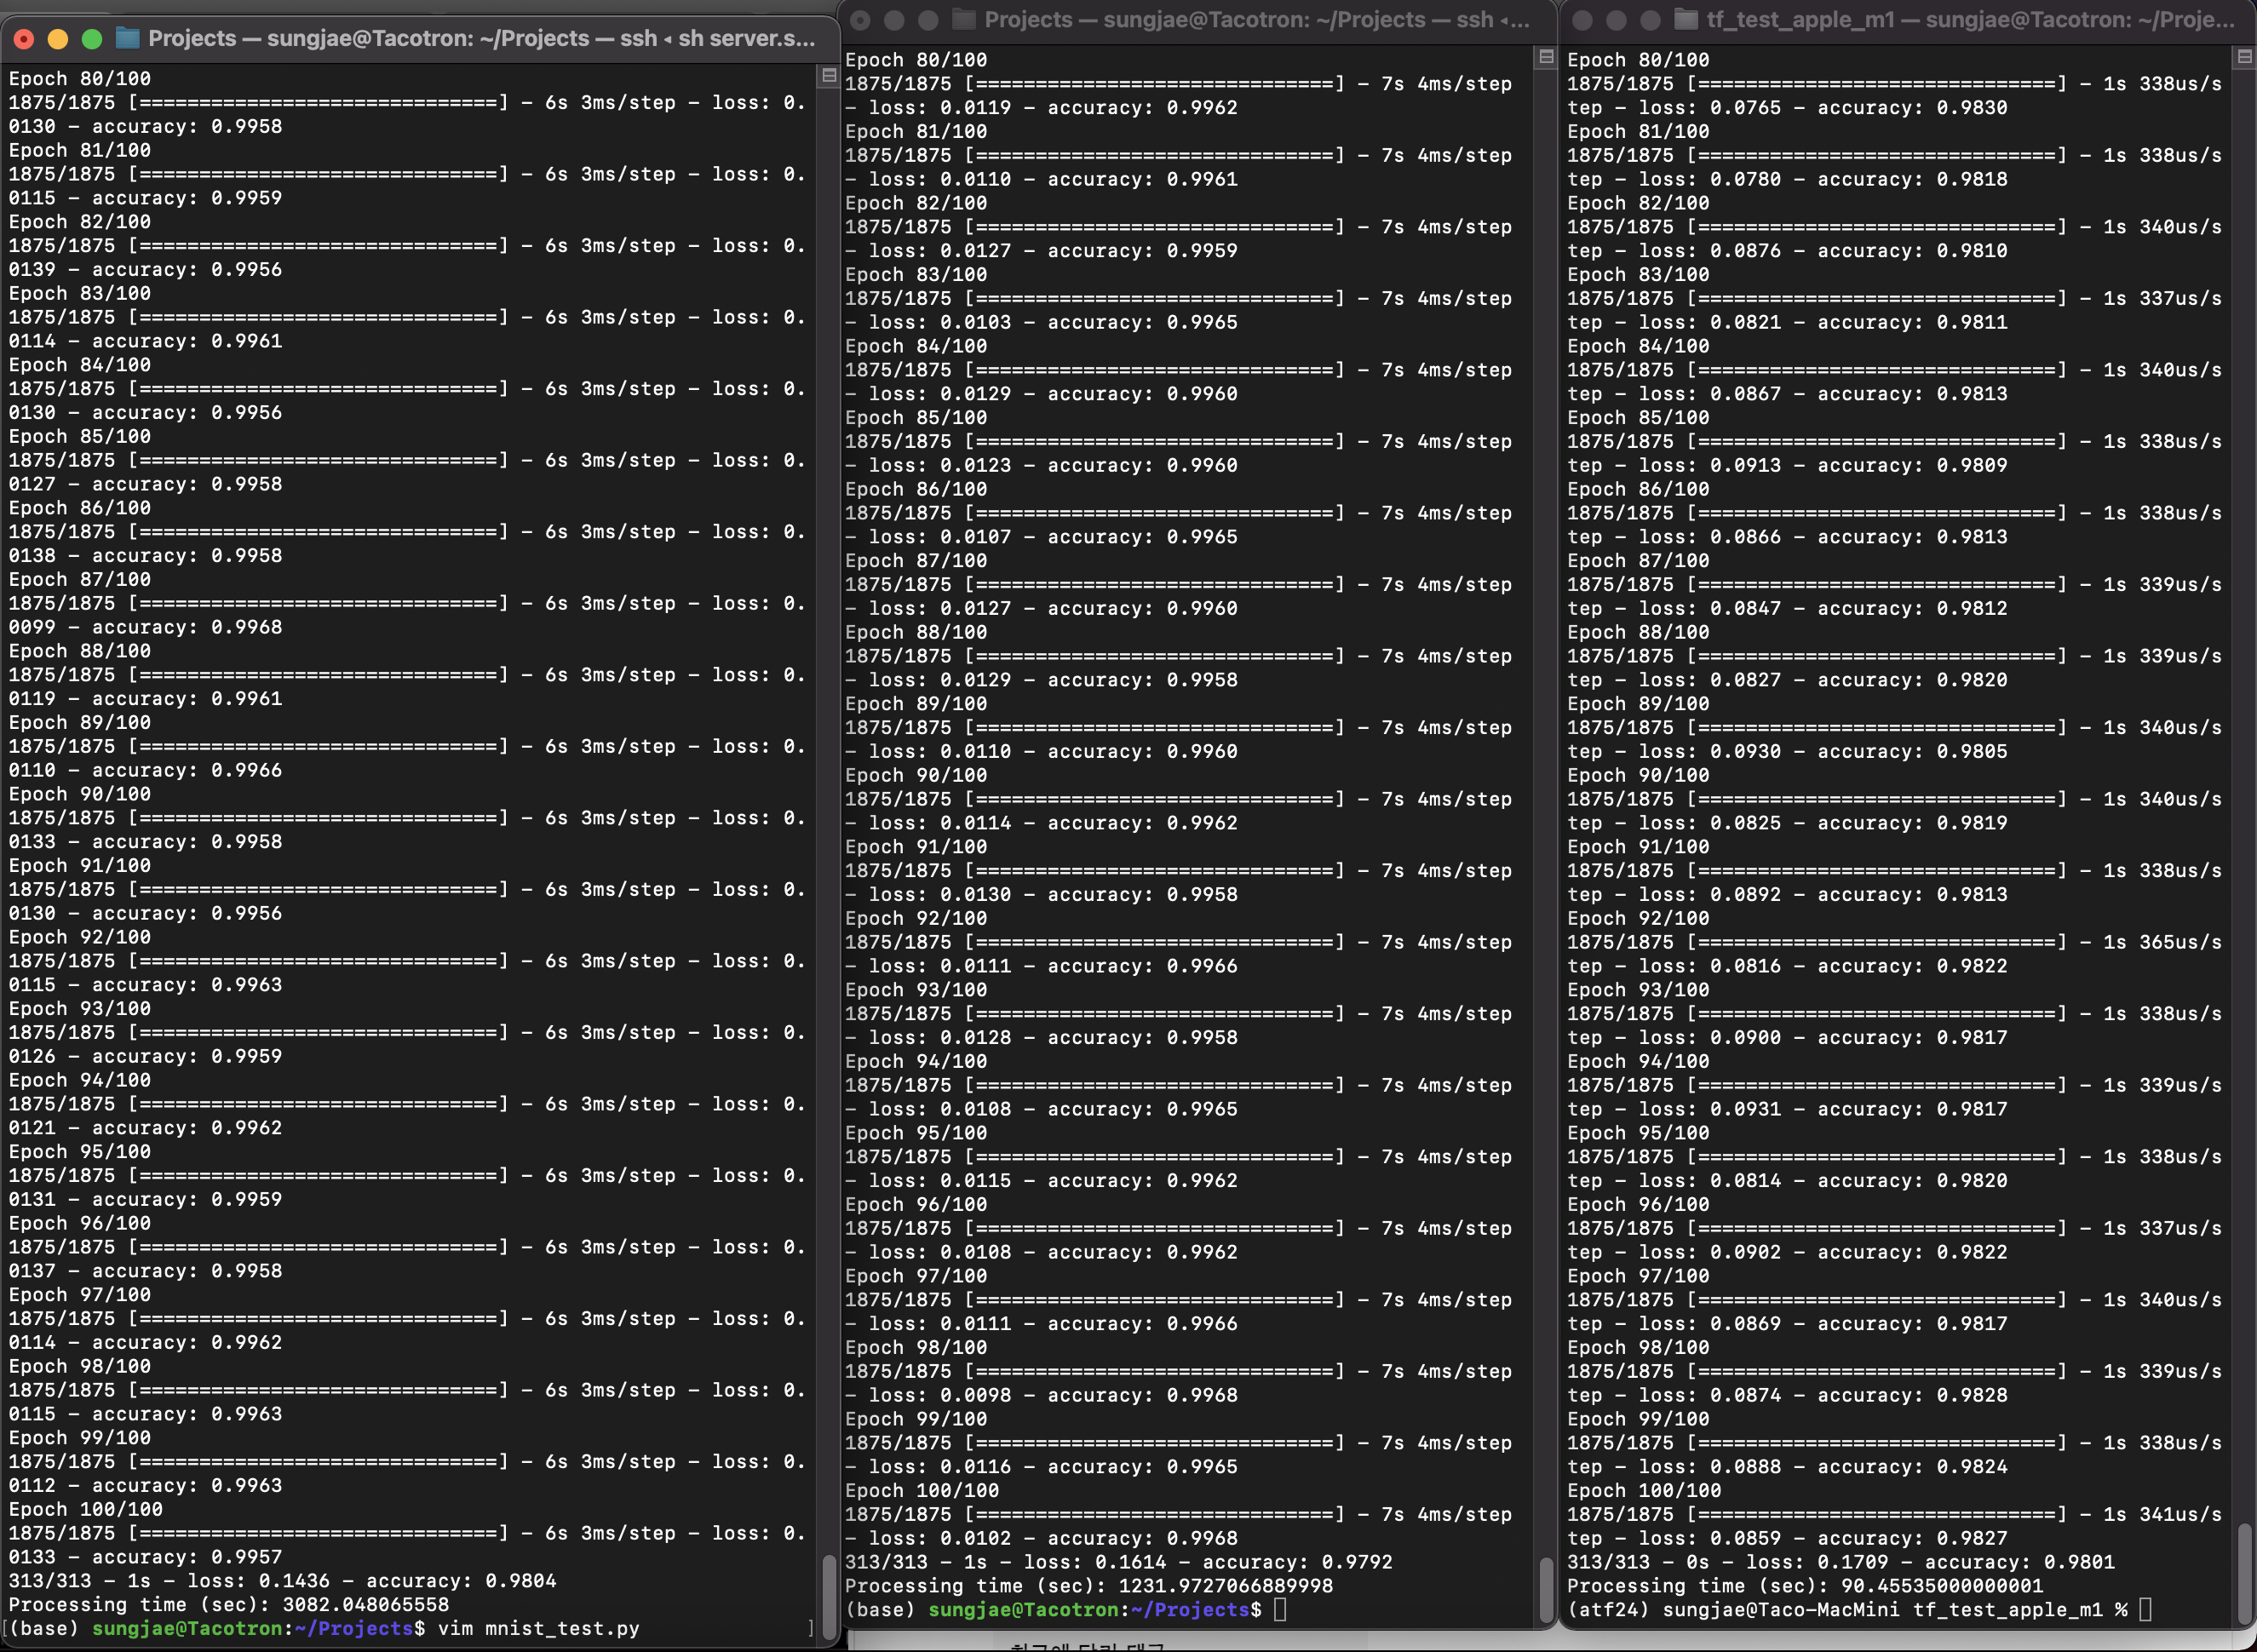Minimize the left terminal with yellow button

click(58, 39)
